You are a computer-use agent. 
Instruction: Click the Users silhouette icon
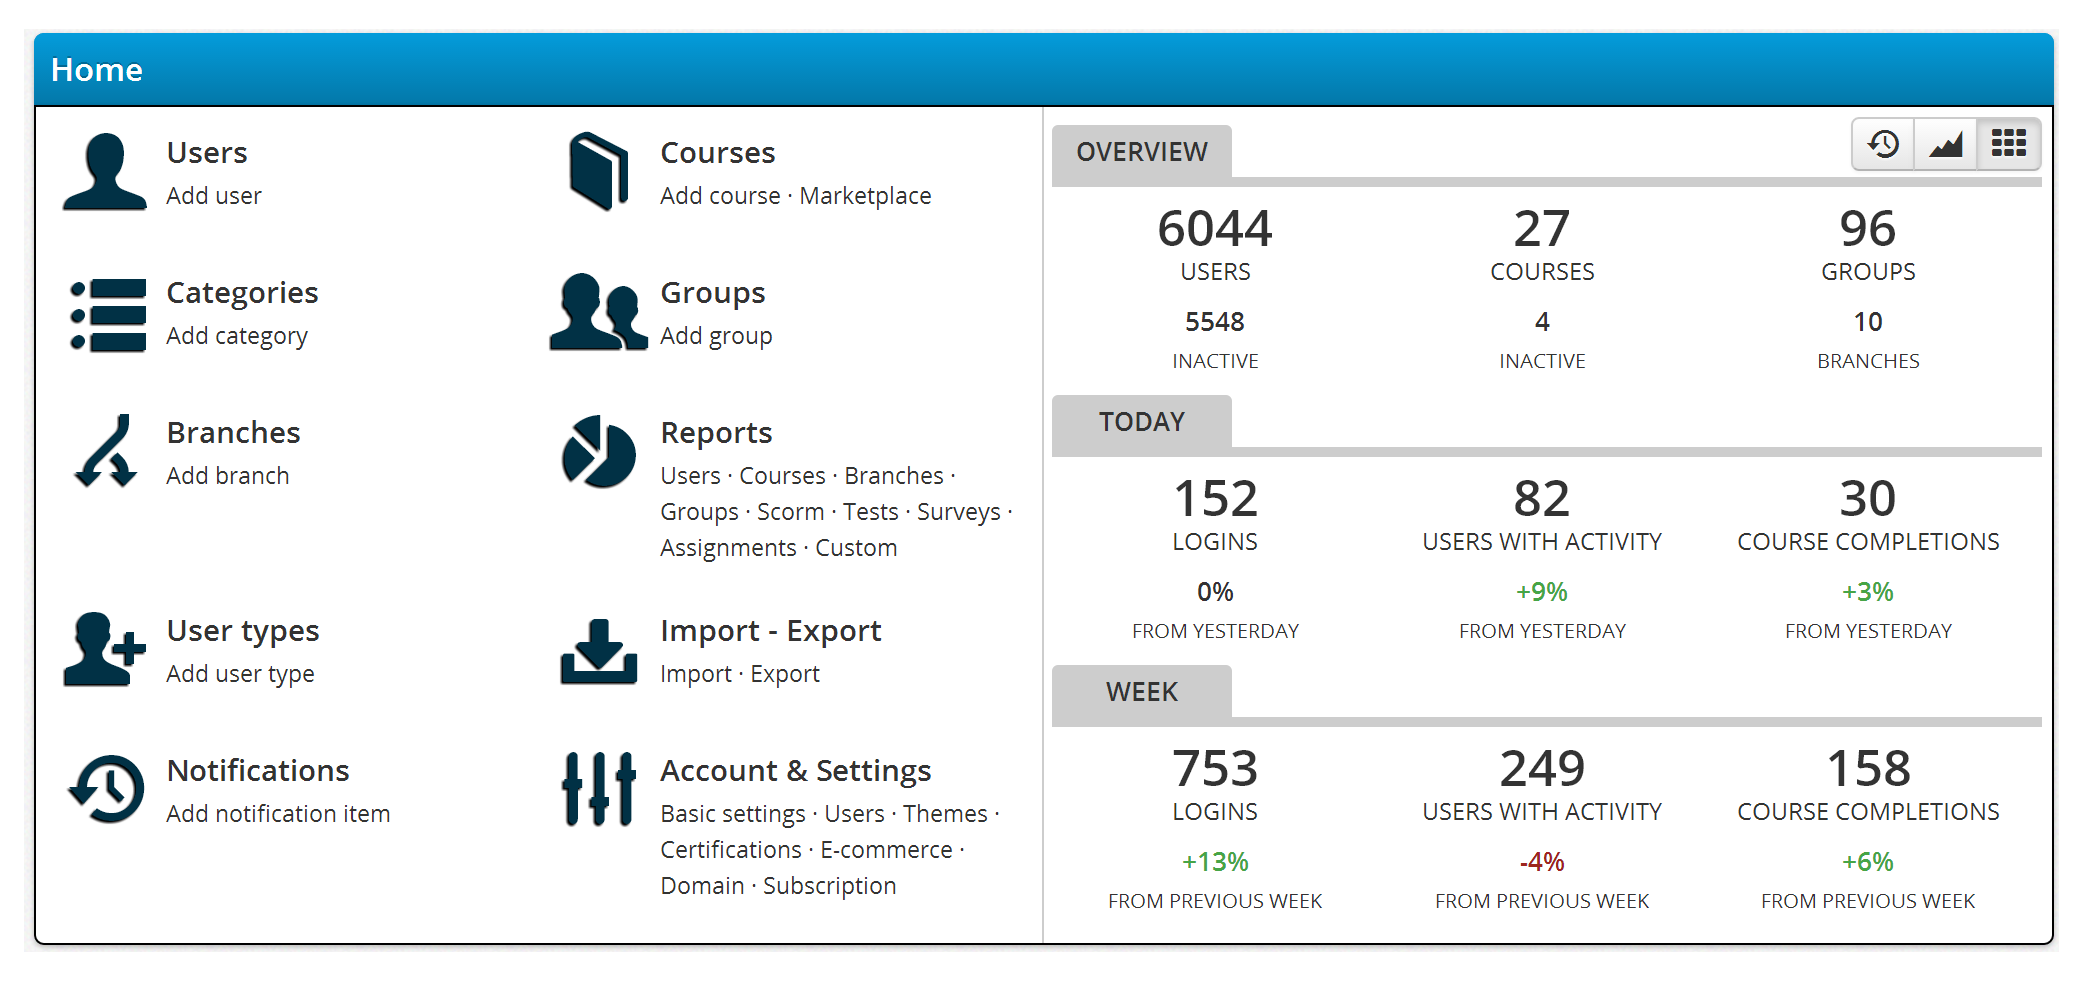pos(105,171)
